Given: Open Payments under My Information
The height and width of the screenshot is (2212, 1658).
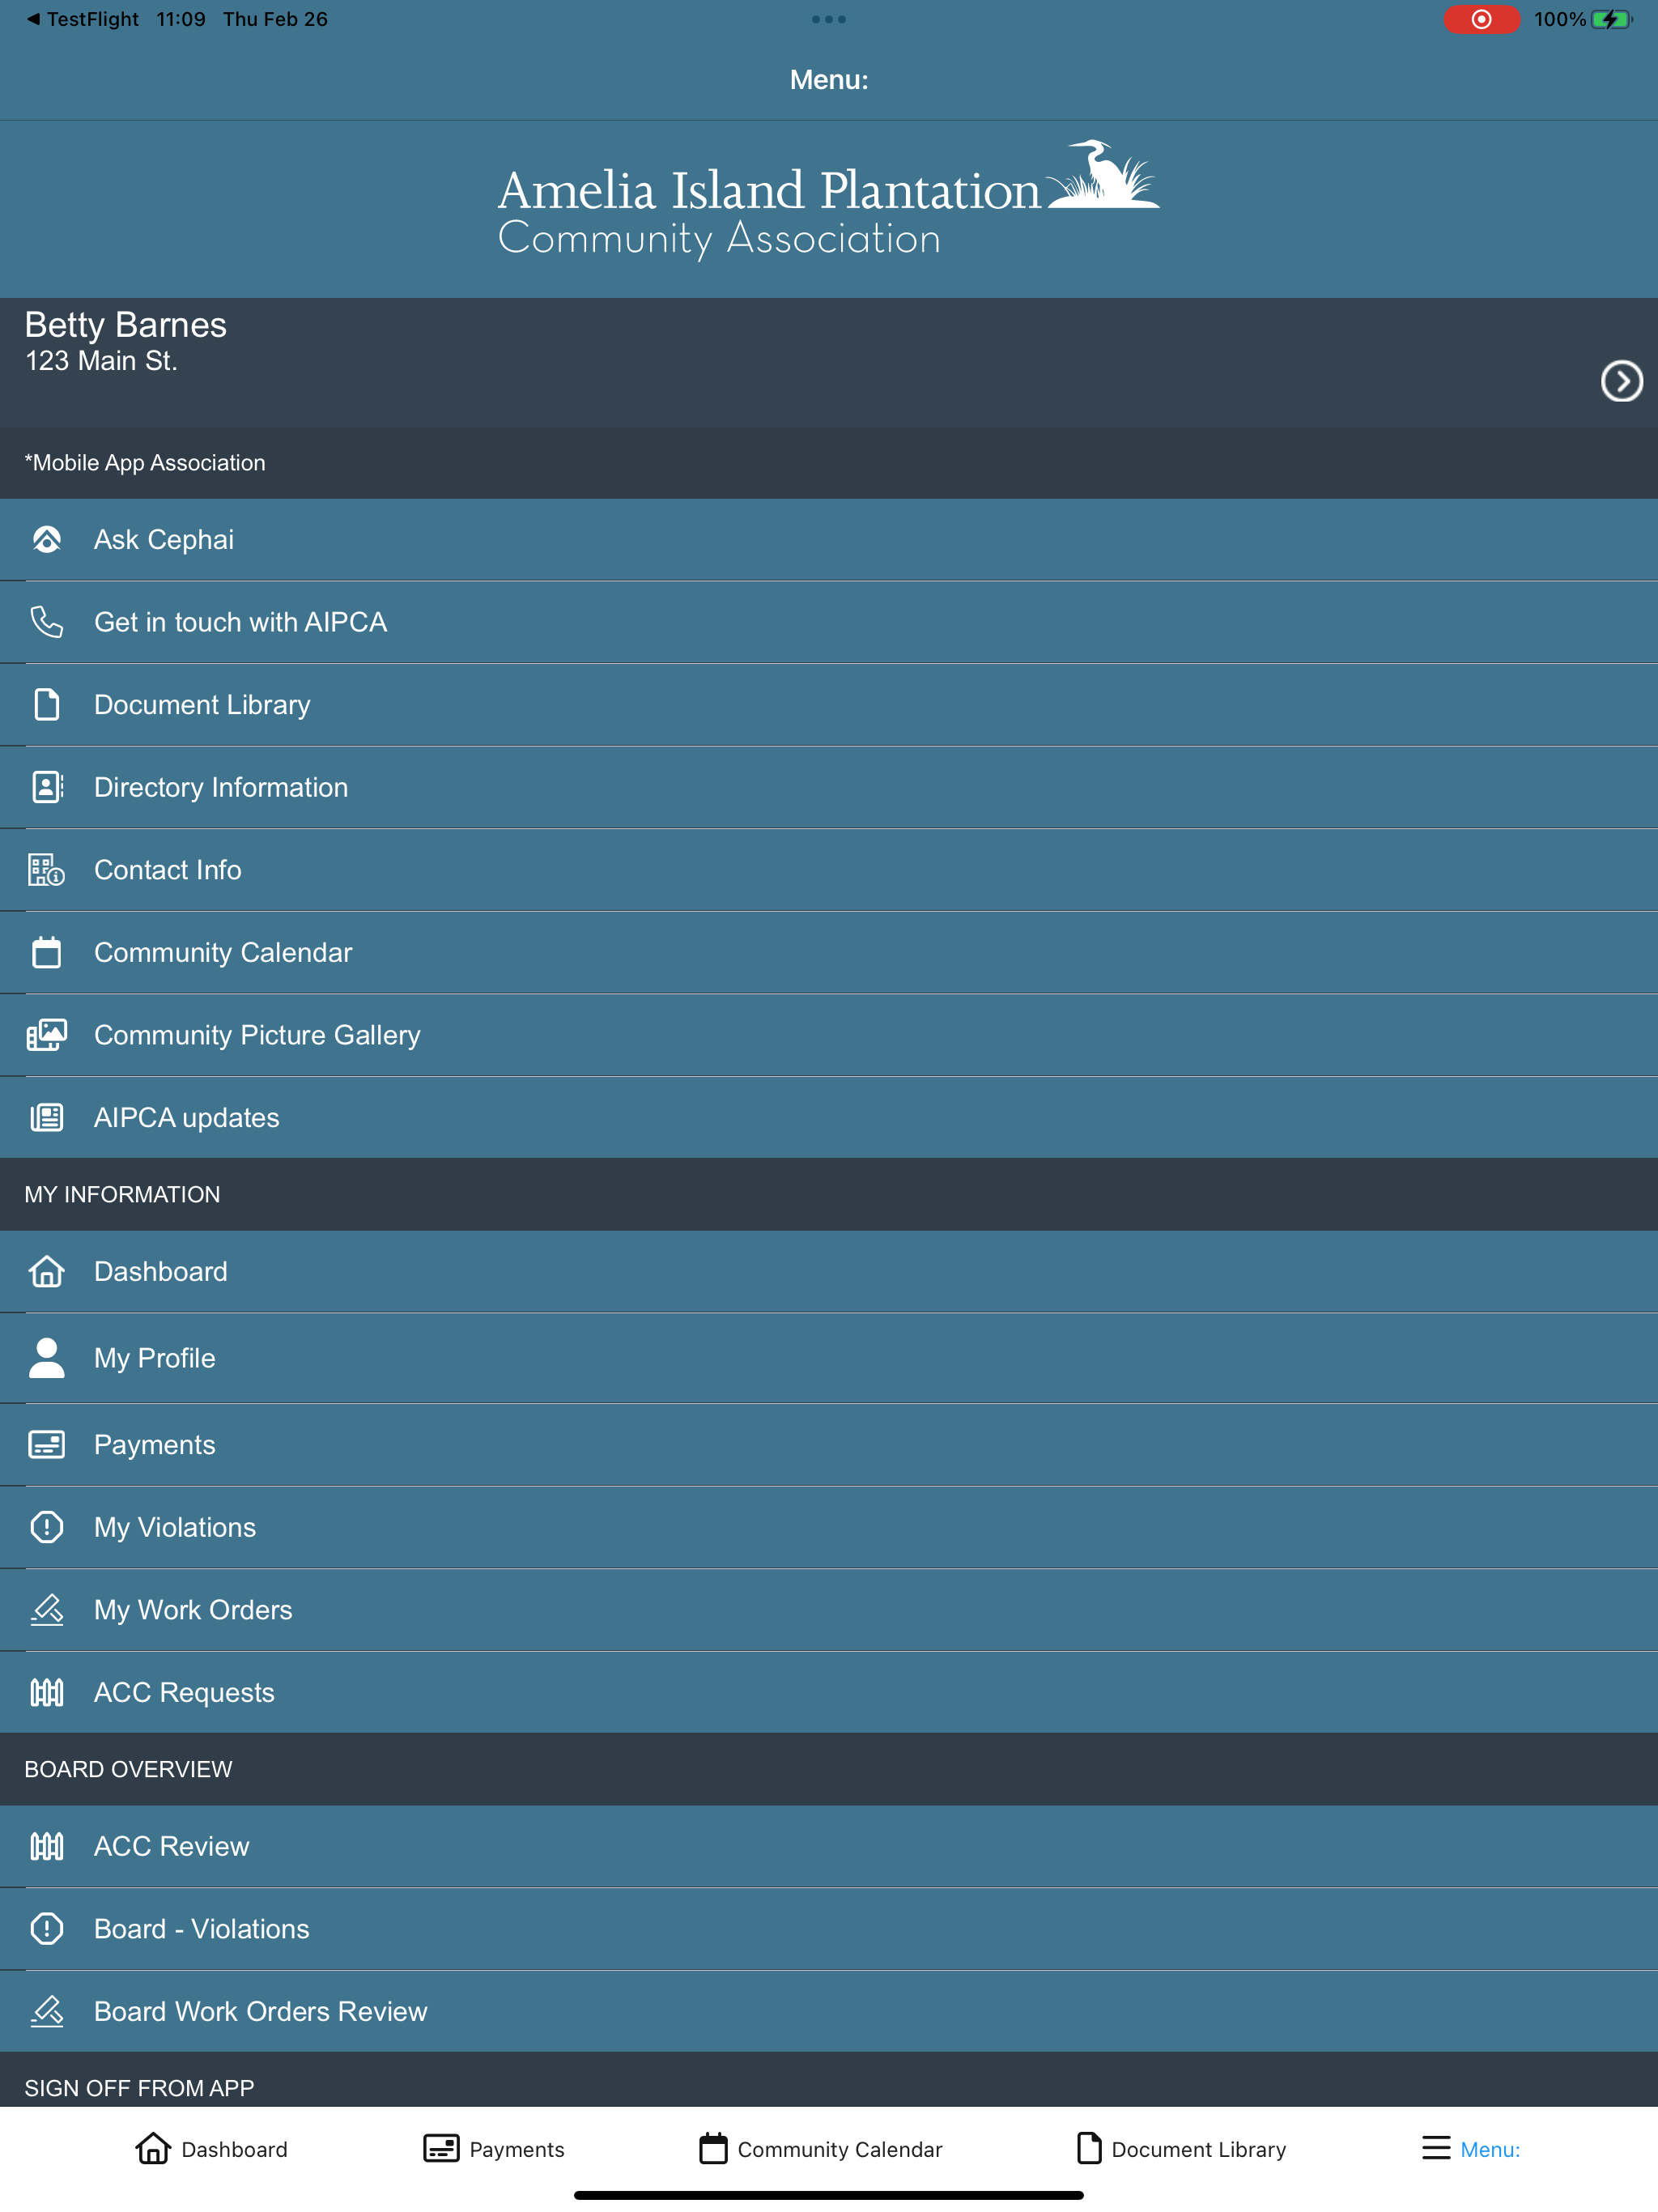Looking at the screenshot, I should point(829,1445).
